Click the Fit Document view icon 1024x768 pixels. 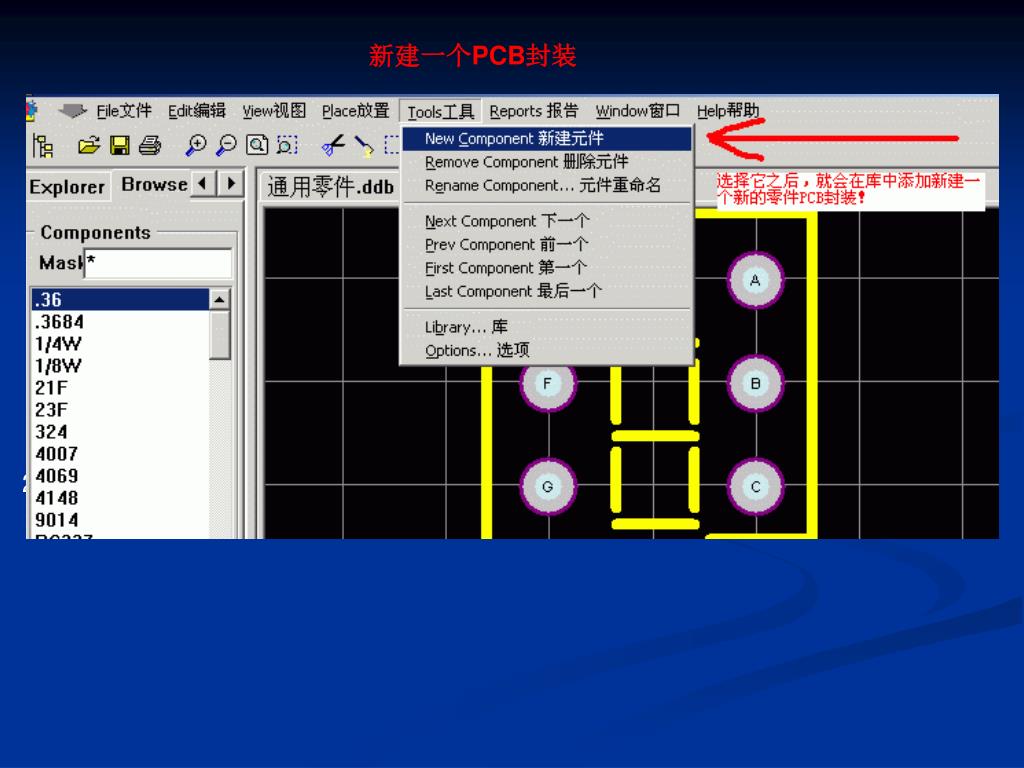257,145
